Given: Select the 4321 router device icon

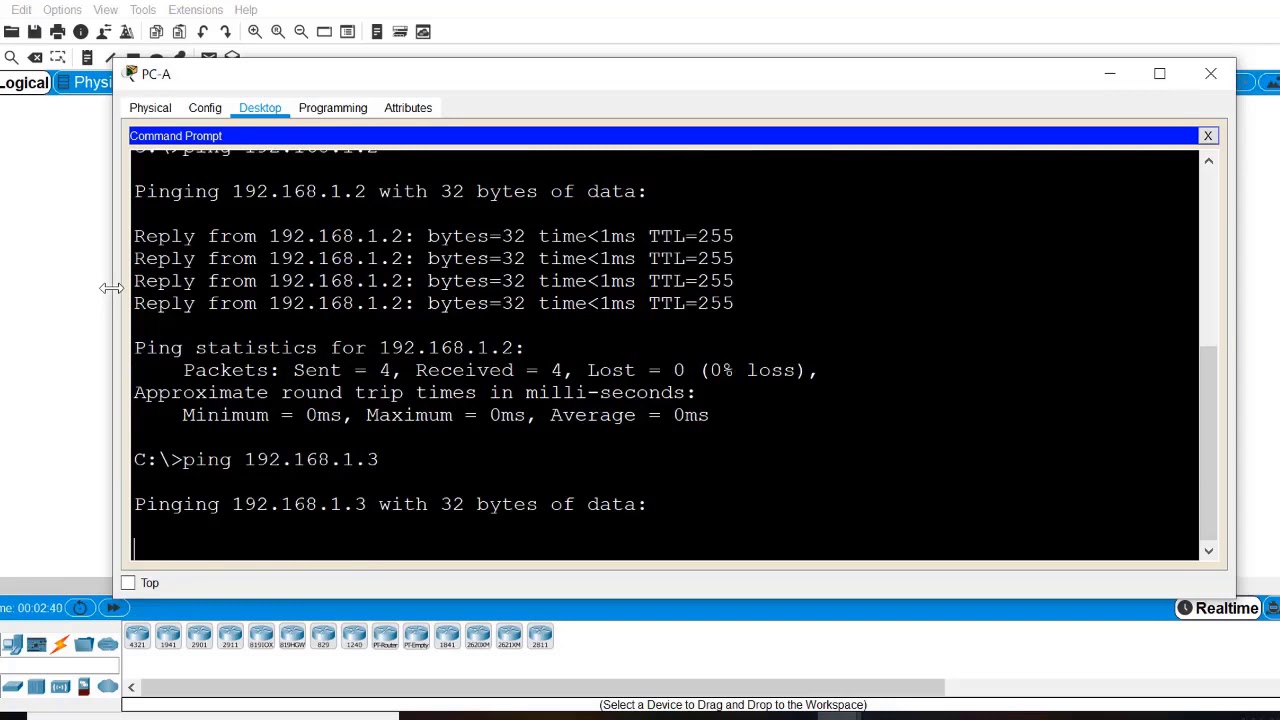Looking at the screenshot, I should (x=137, y=636).
